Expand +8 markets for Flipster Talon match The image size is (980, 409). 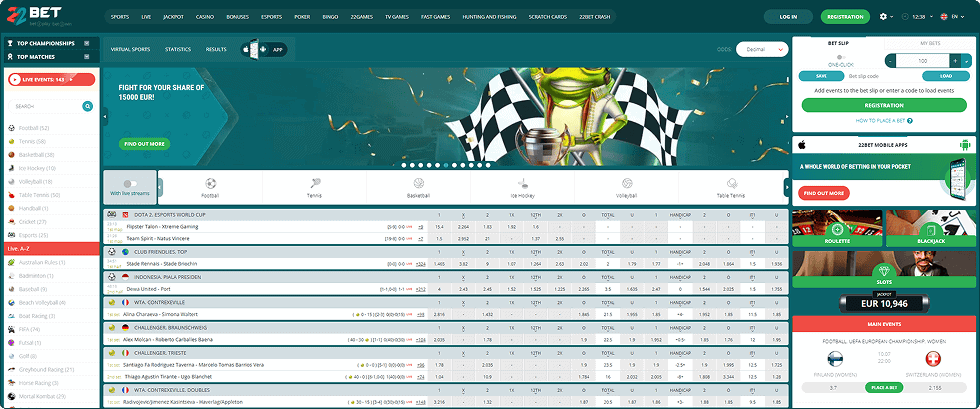421,226
